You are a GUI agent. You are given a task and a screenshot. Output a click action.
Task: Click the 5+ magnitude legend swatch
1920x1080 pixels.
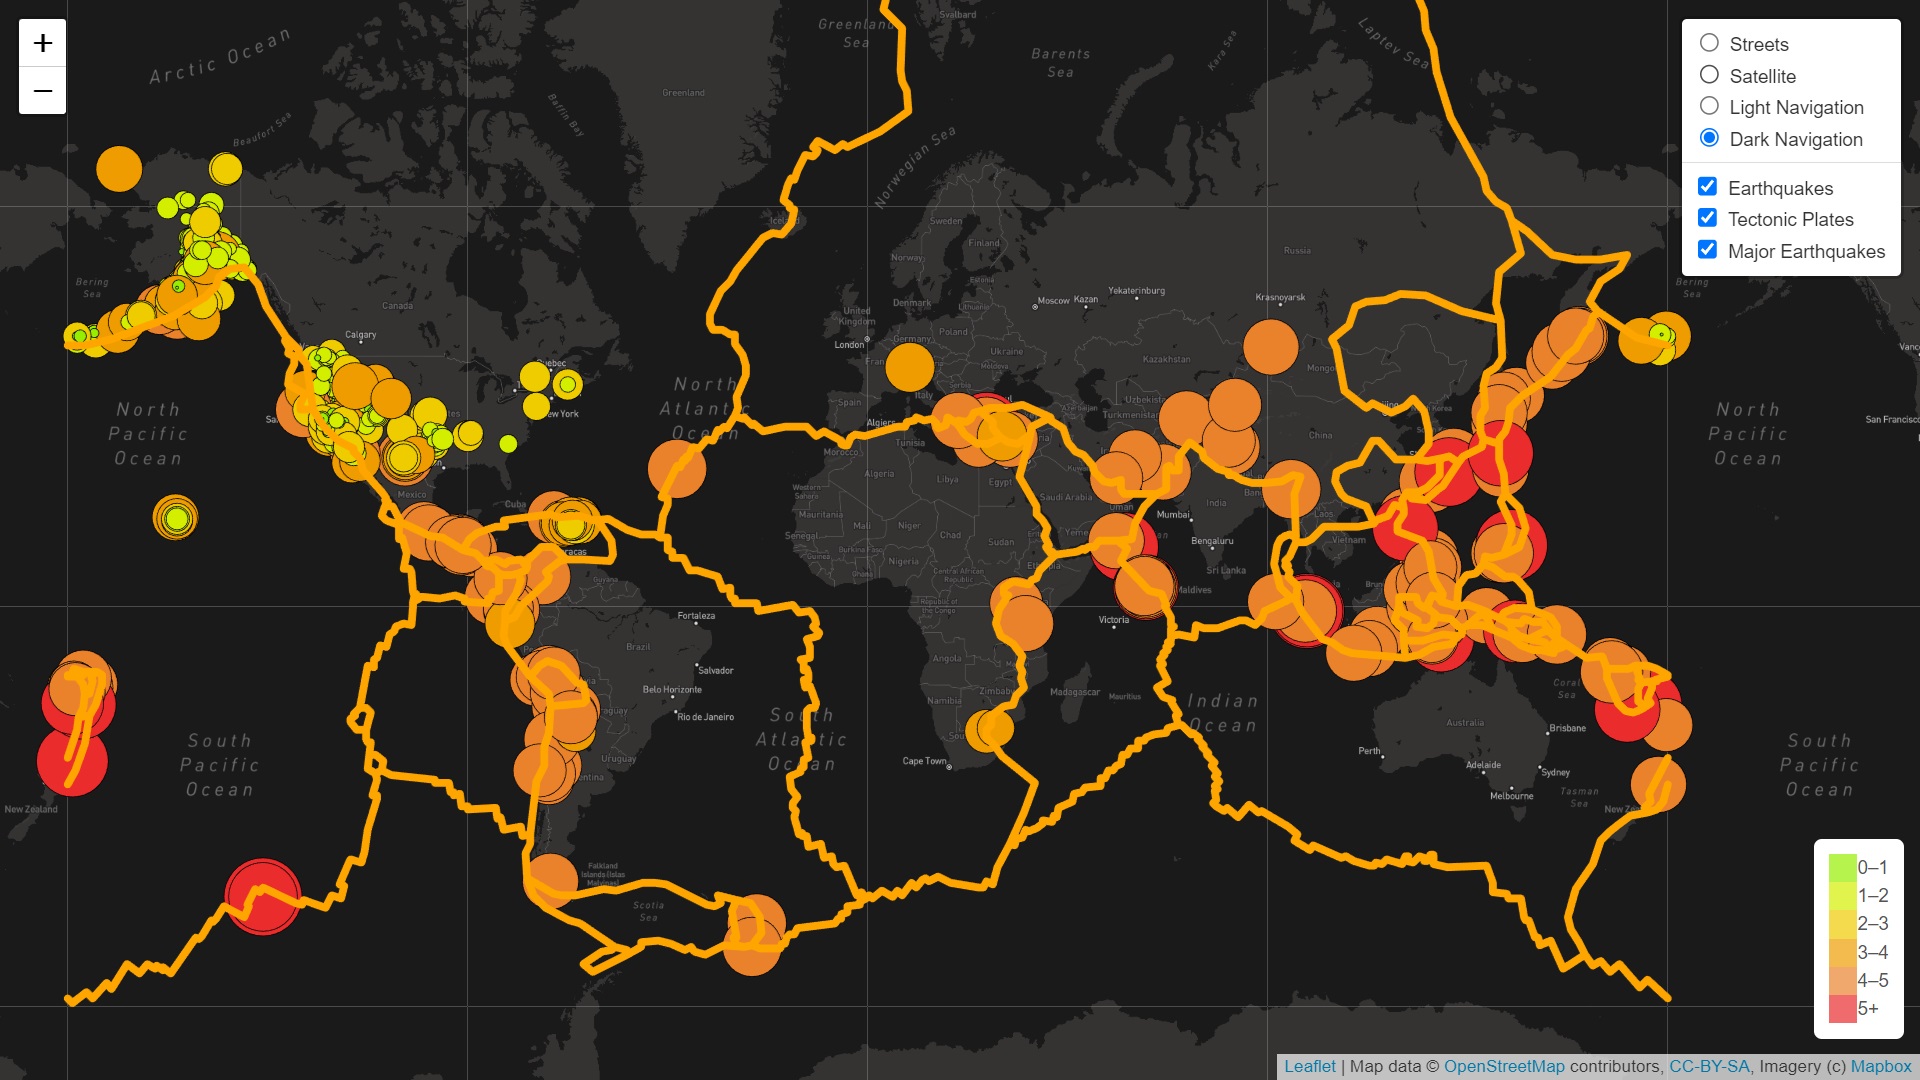tap(1842, 1008)
